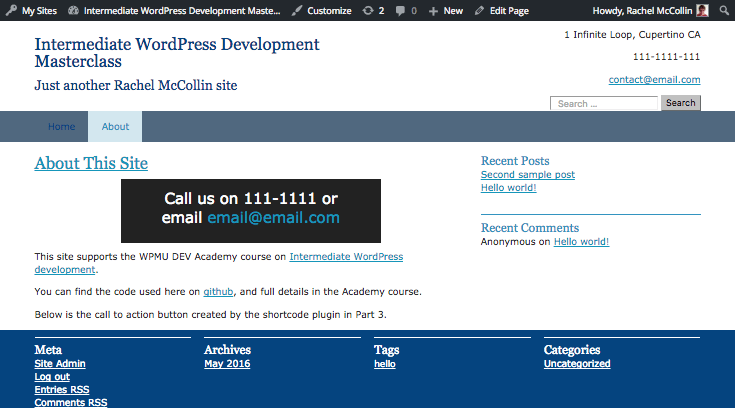Open the Second sample post link
This screenshot has width=735, height=408.
527,175
